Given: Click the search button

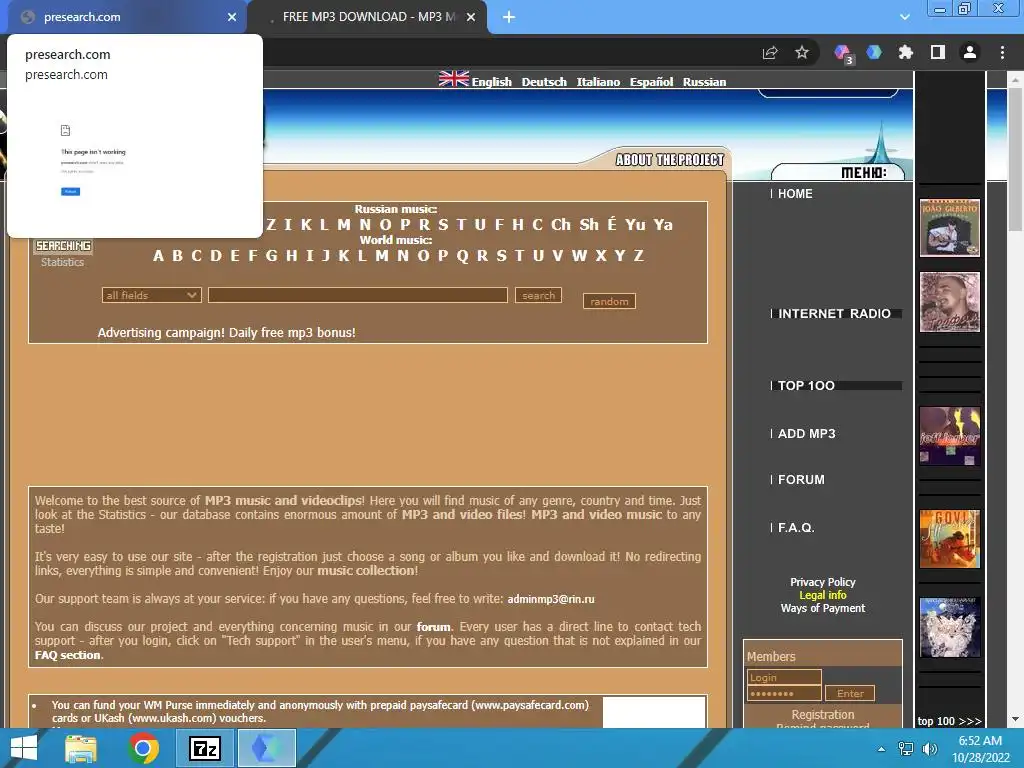Looking at the screenshot, I should click(538, 295).
